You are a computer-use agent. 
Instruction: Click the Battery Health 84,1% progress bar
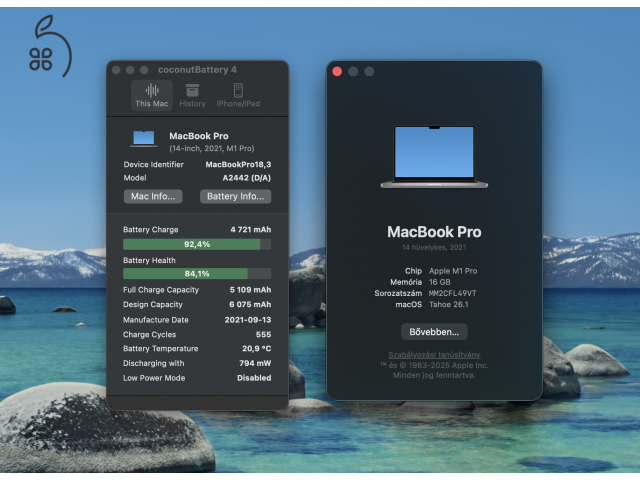pos(197,273)
